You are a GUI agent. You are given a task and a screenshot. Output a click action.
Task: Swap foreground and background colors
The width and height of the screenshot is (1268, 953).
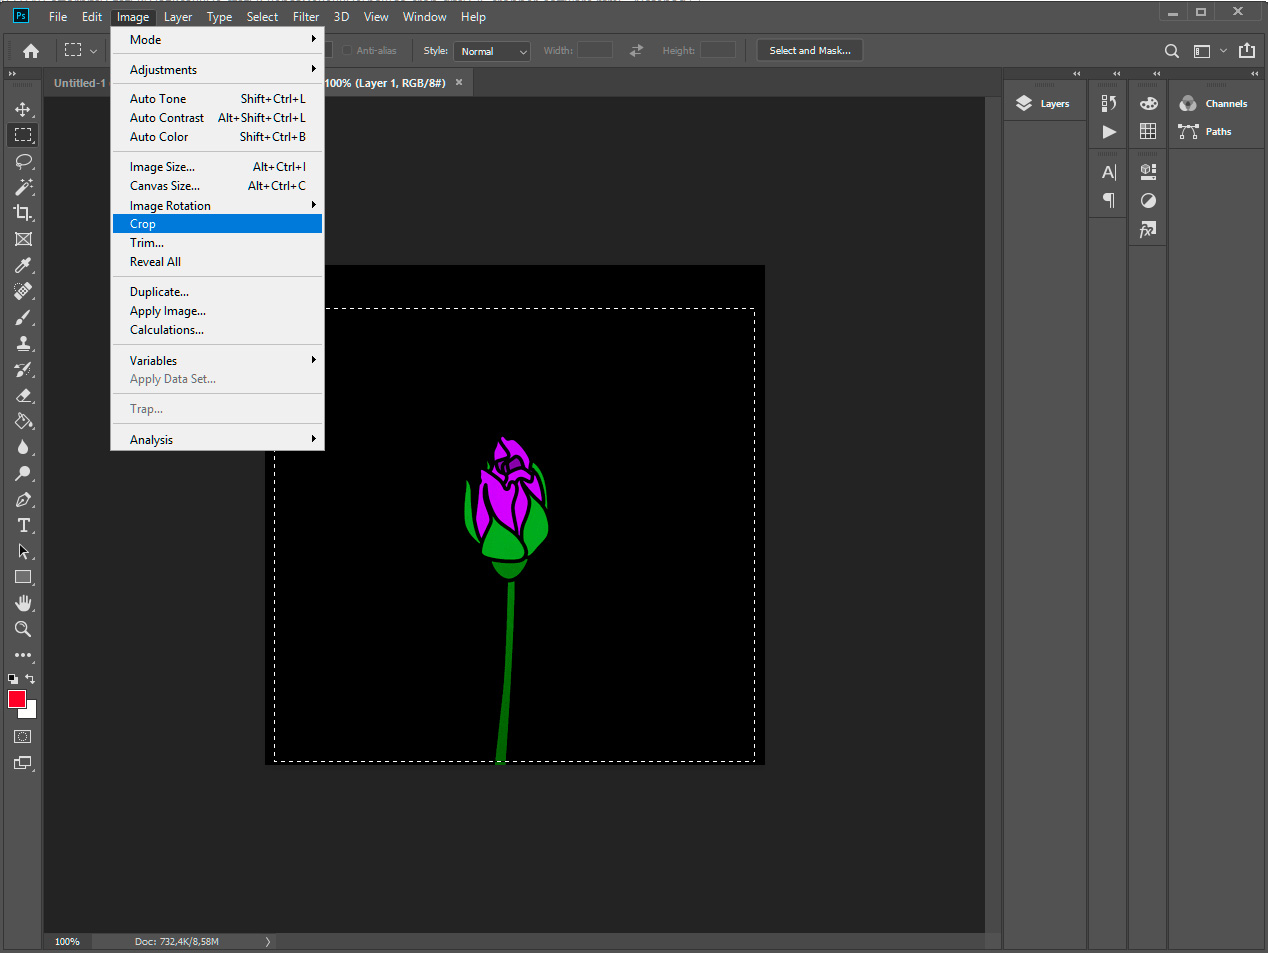coord(30,679)
